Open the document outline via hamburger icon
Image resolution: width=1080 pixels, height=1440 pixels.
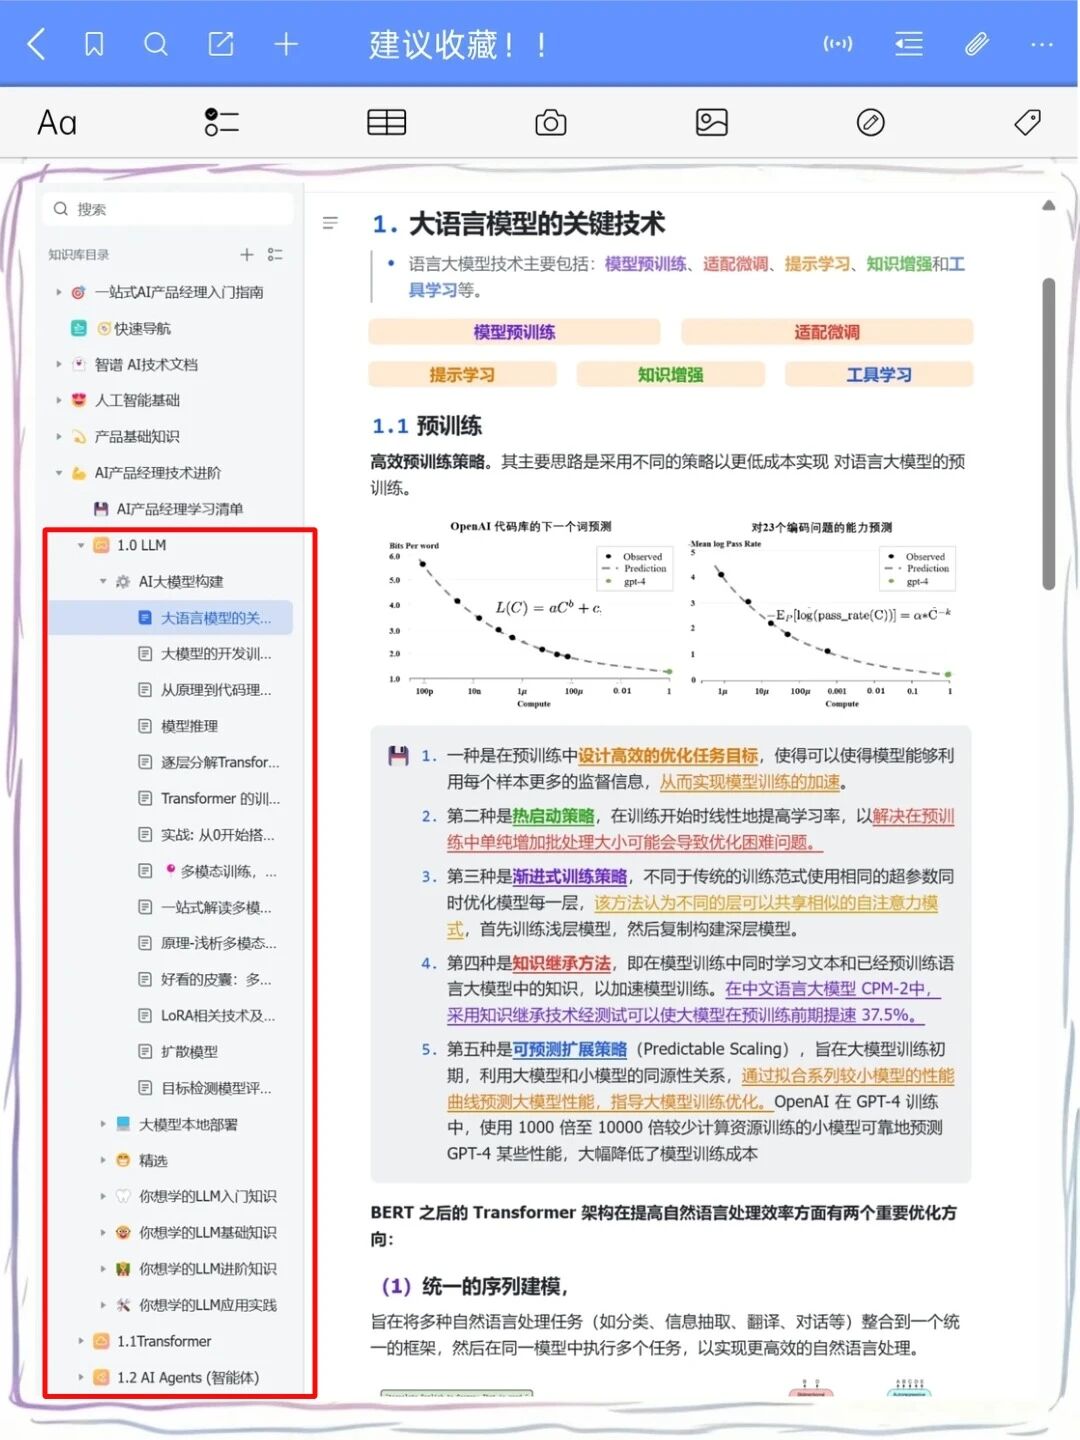pyautogui.click(x=330, y=222)
